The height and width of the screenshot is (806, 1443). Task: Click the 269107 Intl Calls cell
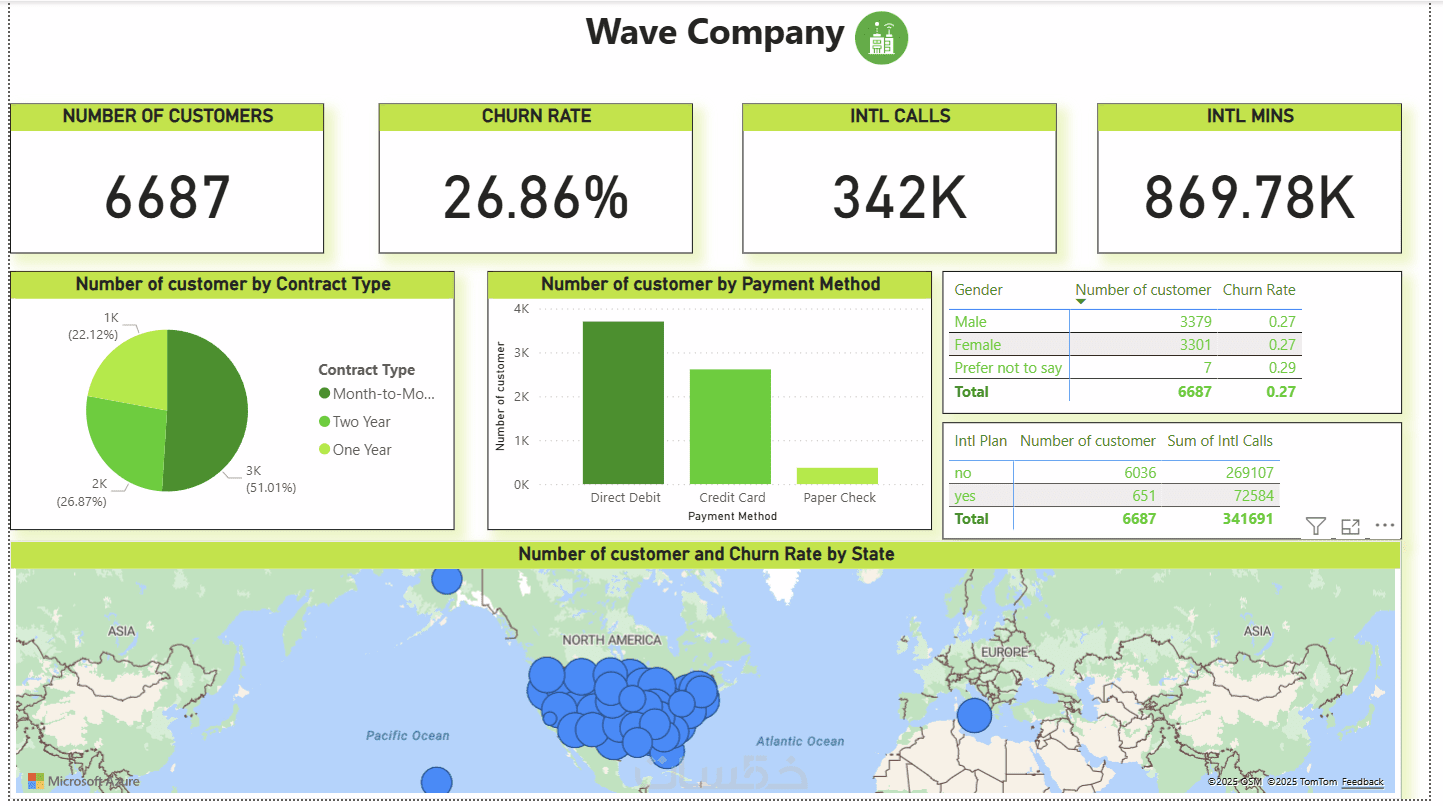pyautogui.click(x=1249, y=473)
